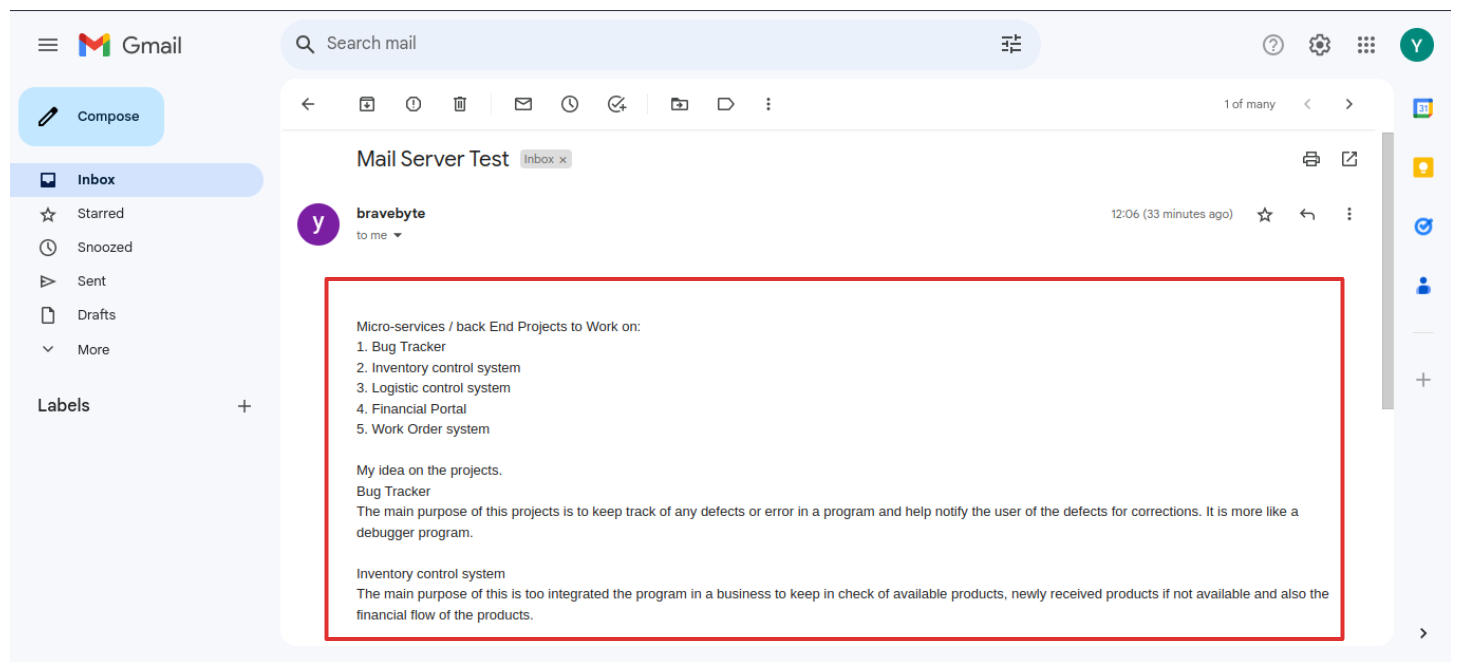The height and width of the screenshot is (671, 1460).
Task: Remove the Inbox label from email
Action: (563, 160)
